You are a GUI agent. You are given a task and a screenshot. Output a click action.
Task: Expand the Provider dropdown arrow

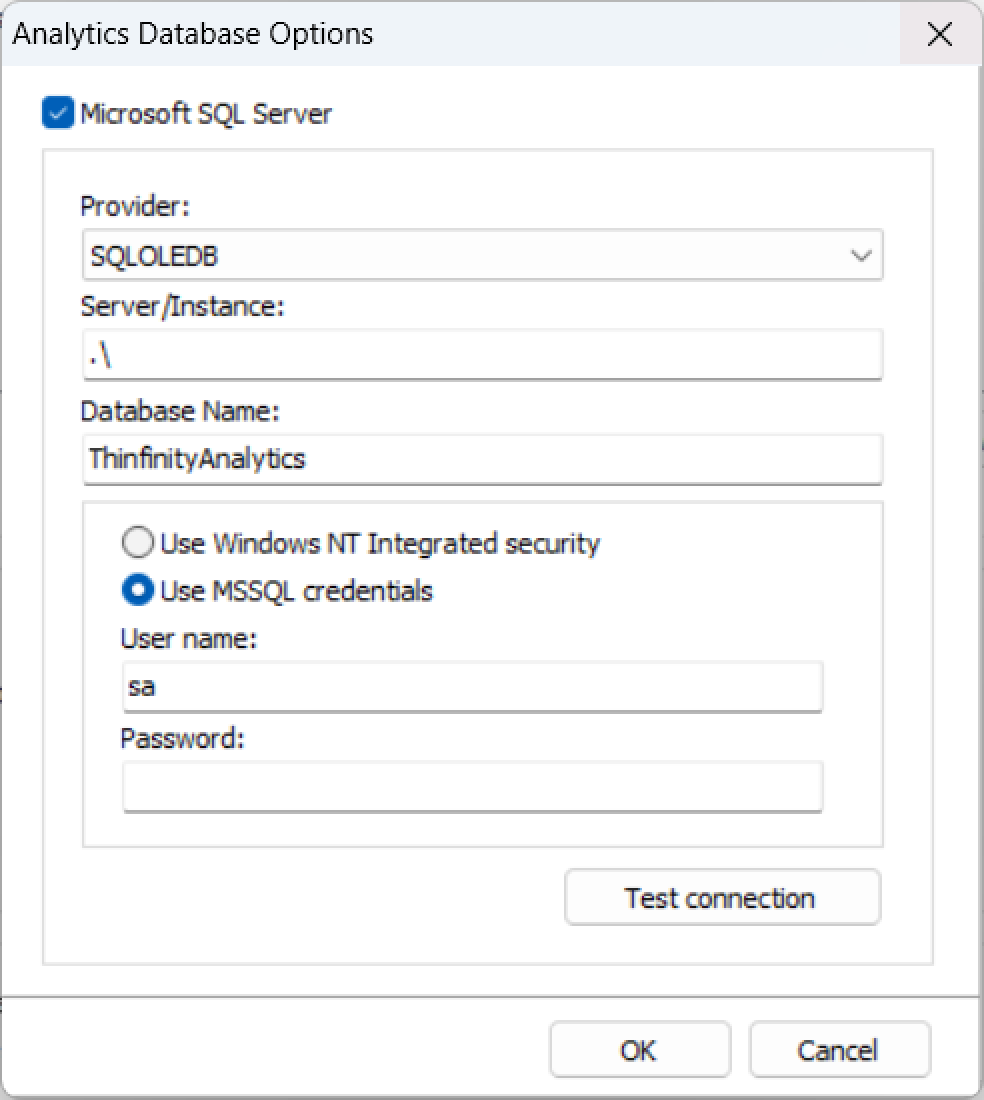tap(860, 256)
